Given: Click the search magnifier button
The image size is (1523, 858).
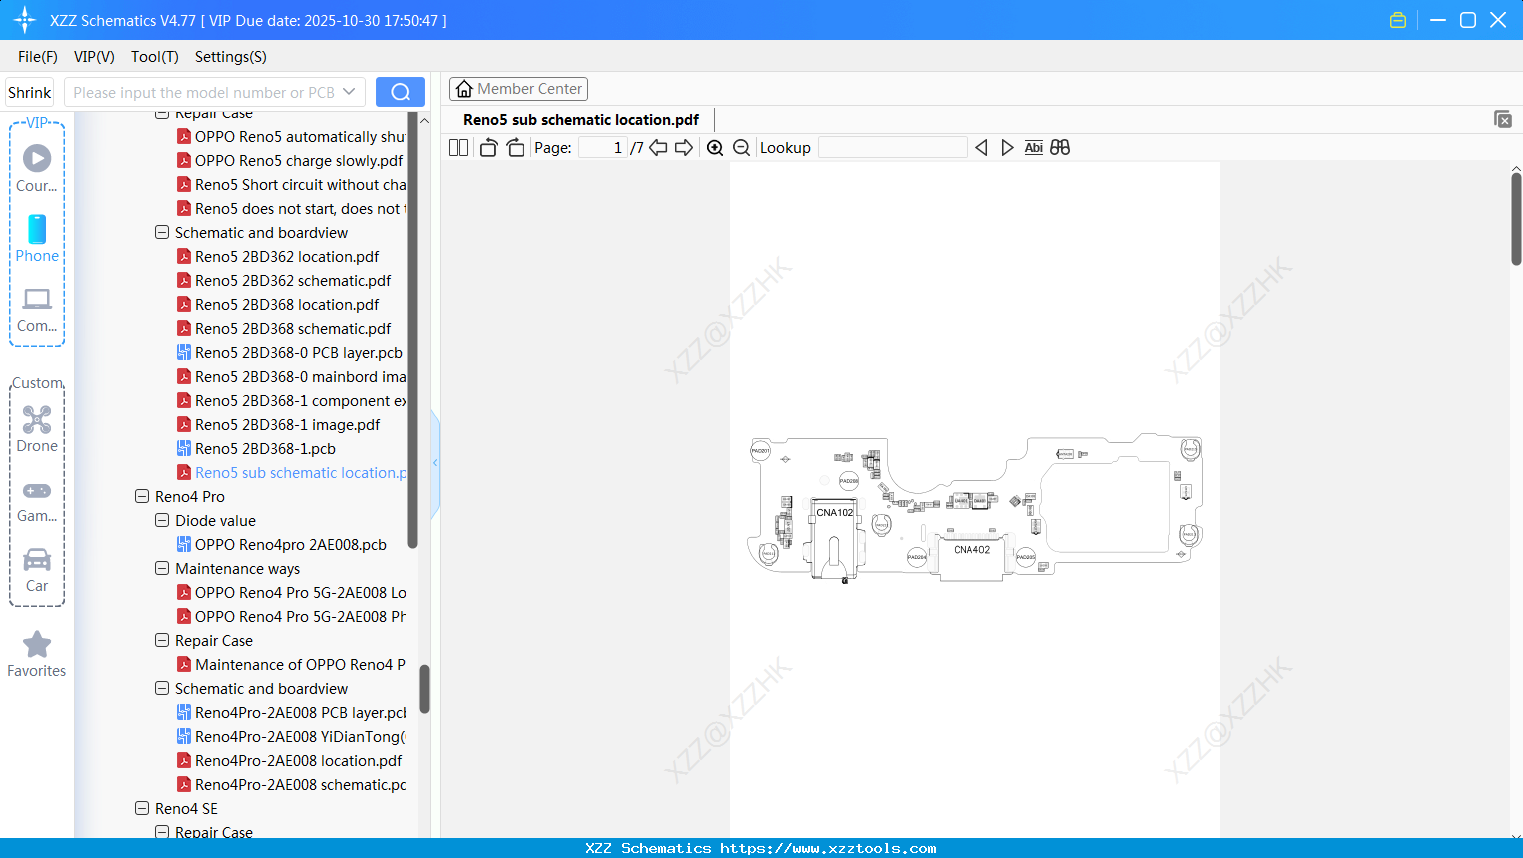Looking at the screenshot, I should tap(400, 92).
